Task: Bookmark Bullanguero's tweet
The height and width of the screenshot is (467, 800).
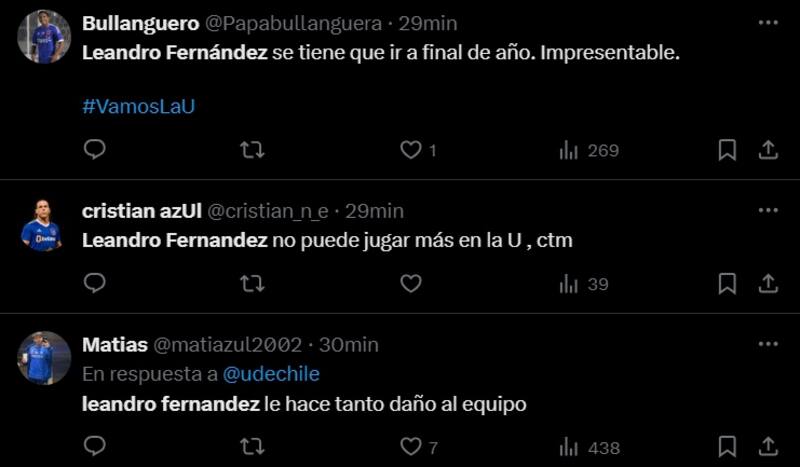Action: [x=727, y=150]
